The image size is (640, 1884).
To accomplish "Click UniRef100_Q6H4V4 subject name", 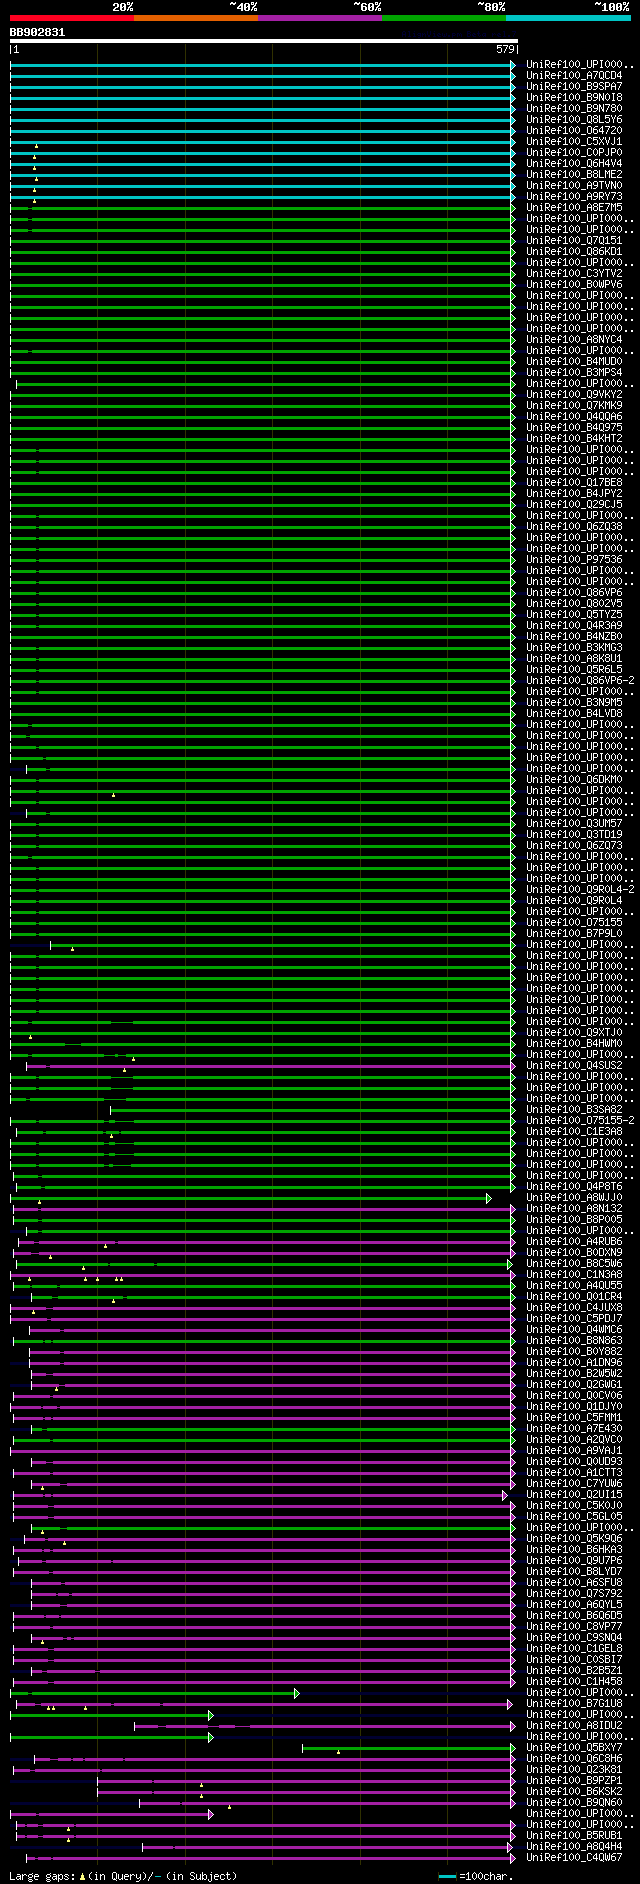I will 574,164.
